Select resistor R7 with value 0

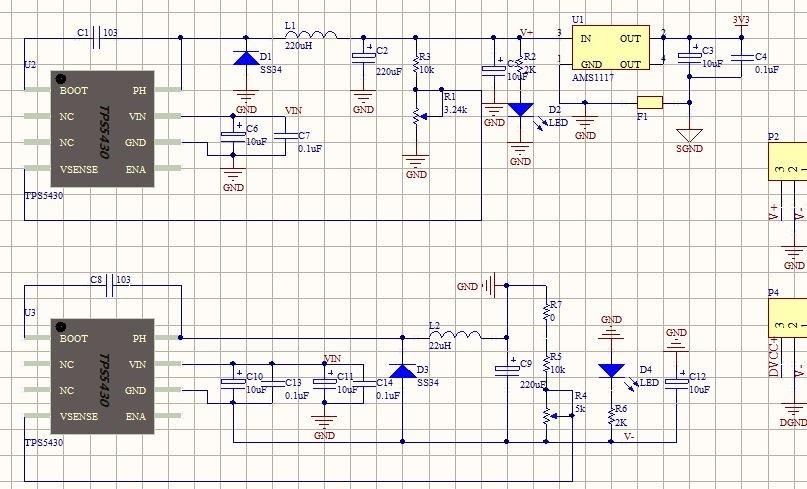click(546, 311)
